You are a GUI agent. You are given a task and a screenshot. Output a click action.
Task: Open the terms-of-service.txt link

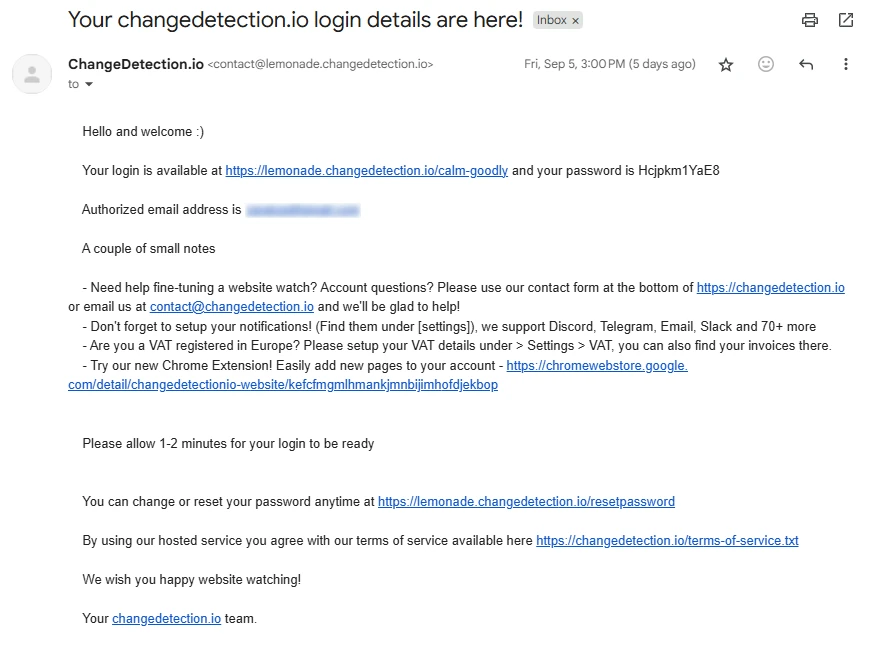tap(667, 541)
